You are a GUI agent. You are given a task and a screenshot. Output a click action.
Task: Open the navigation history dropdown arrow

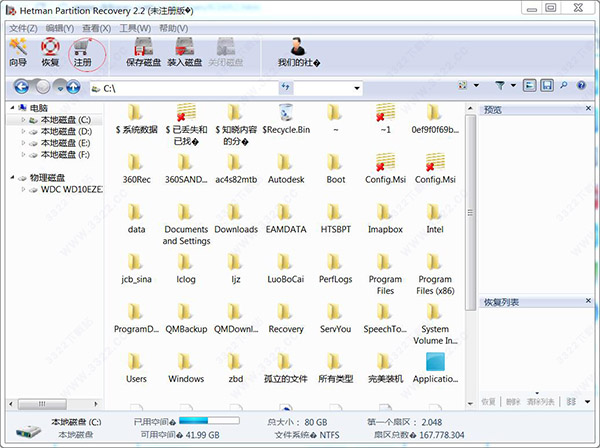[x=60, y=88]
